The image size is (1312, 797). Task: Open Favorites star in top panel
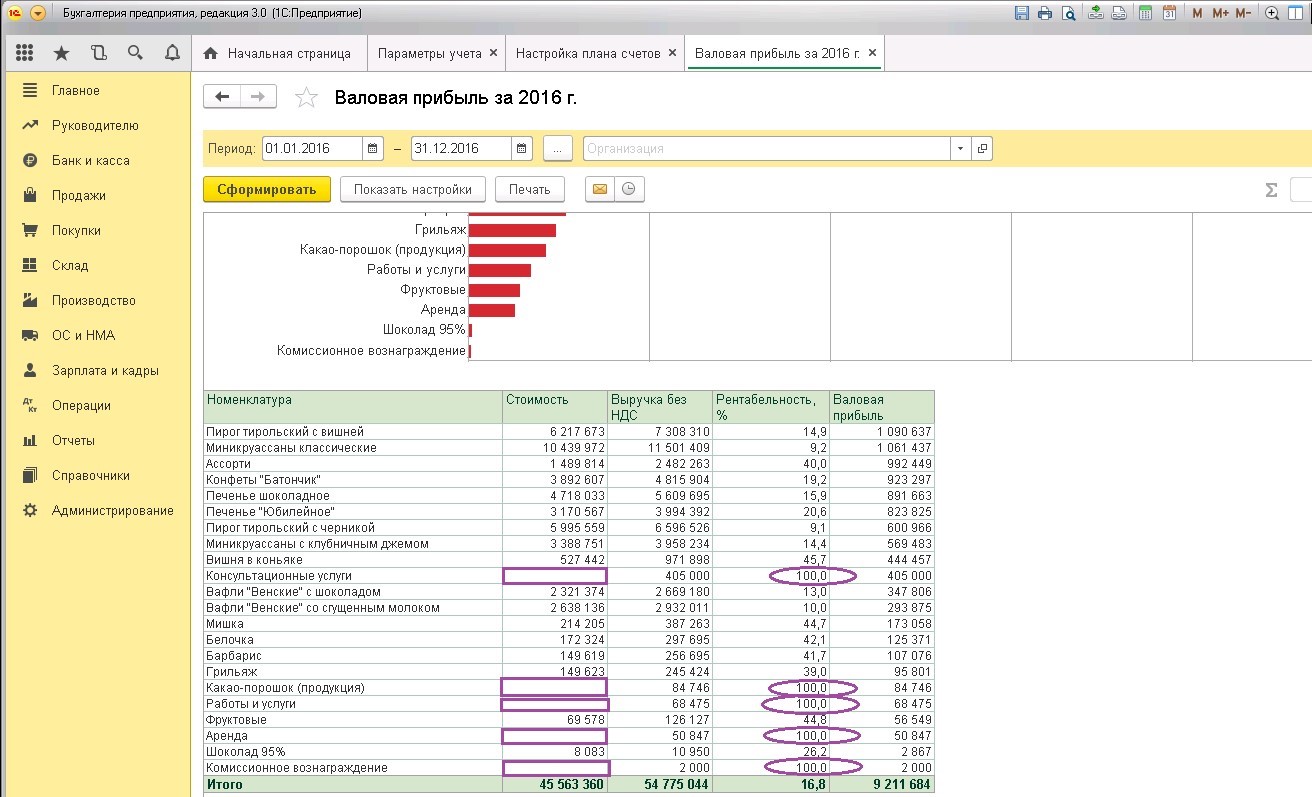62,53
